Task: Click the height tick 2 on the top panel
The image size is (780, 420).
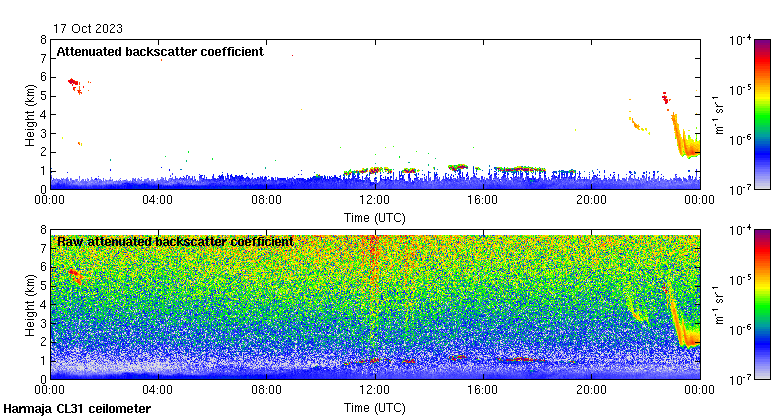Action: point(44,152)
